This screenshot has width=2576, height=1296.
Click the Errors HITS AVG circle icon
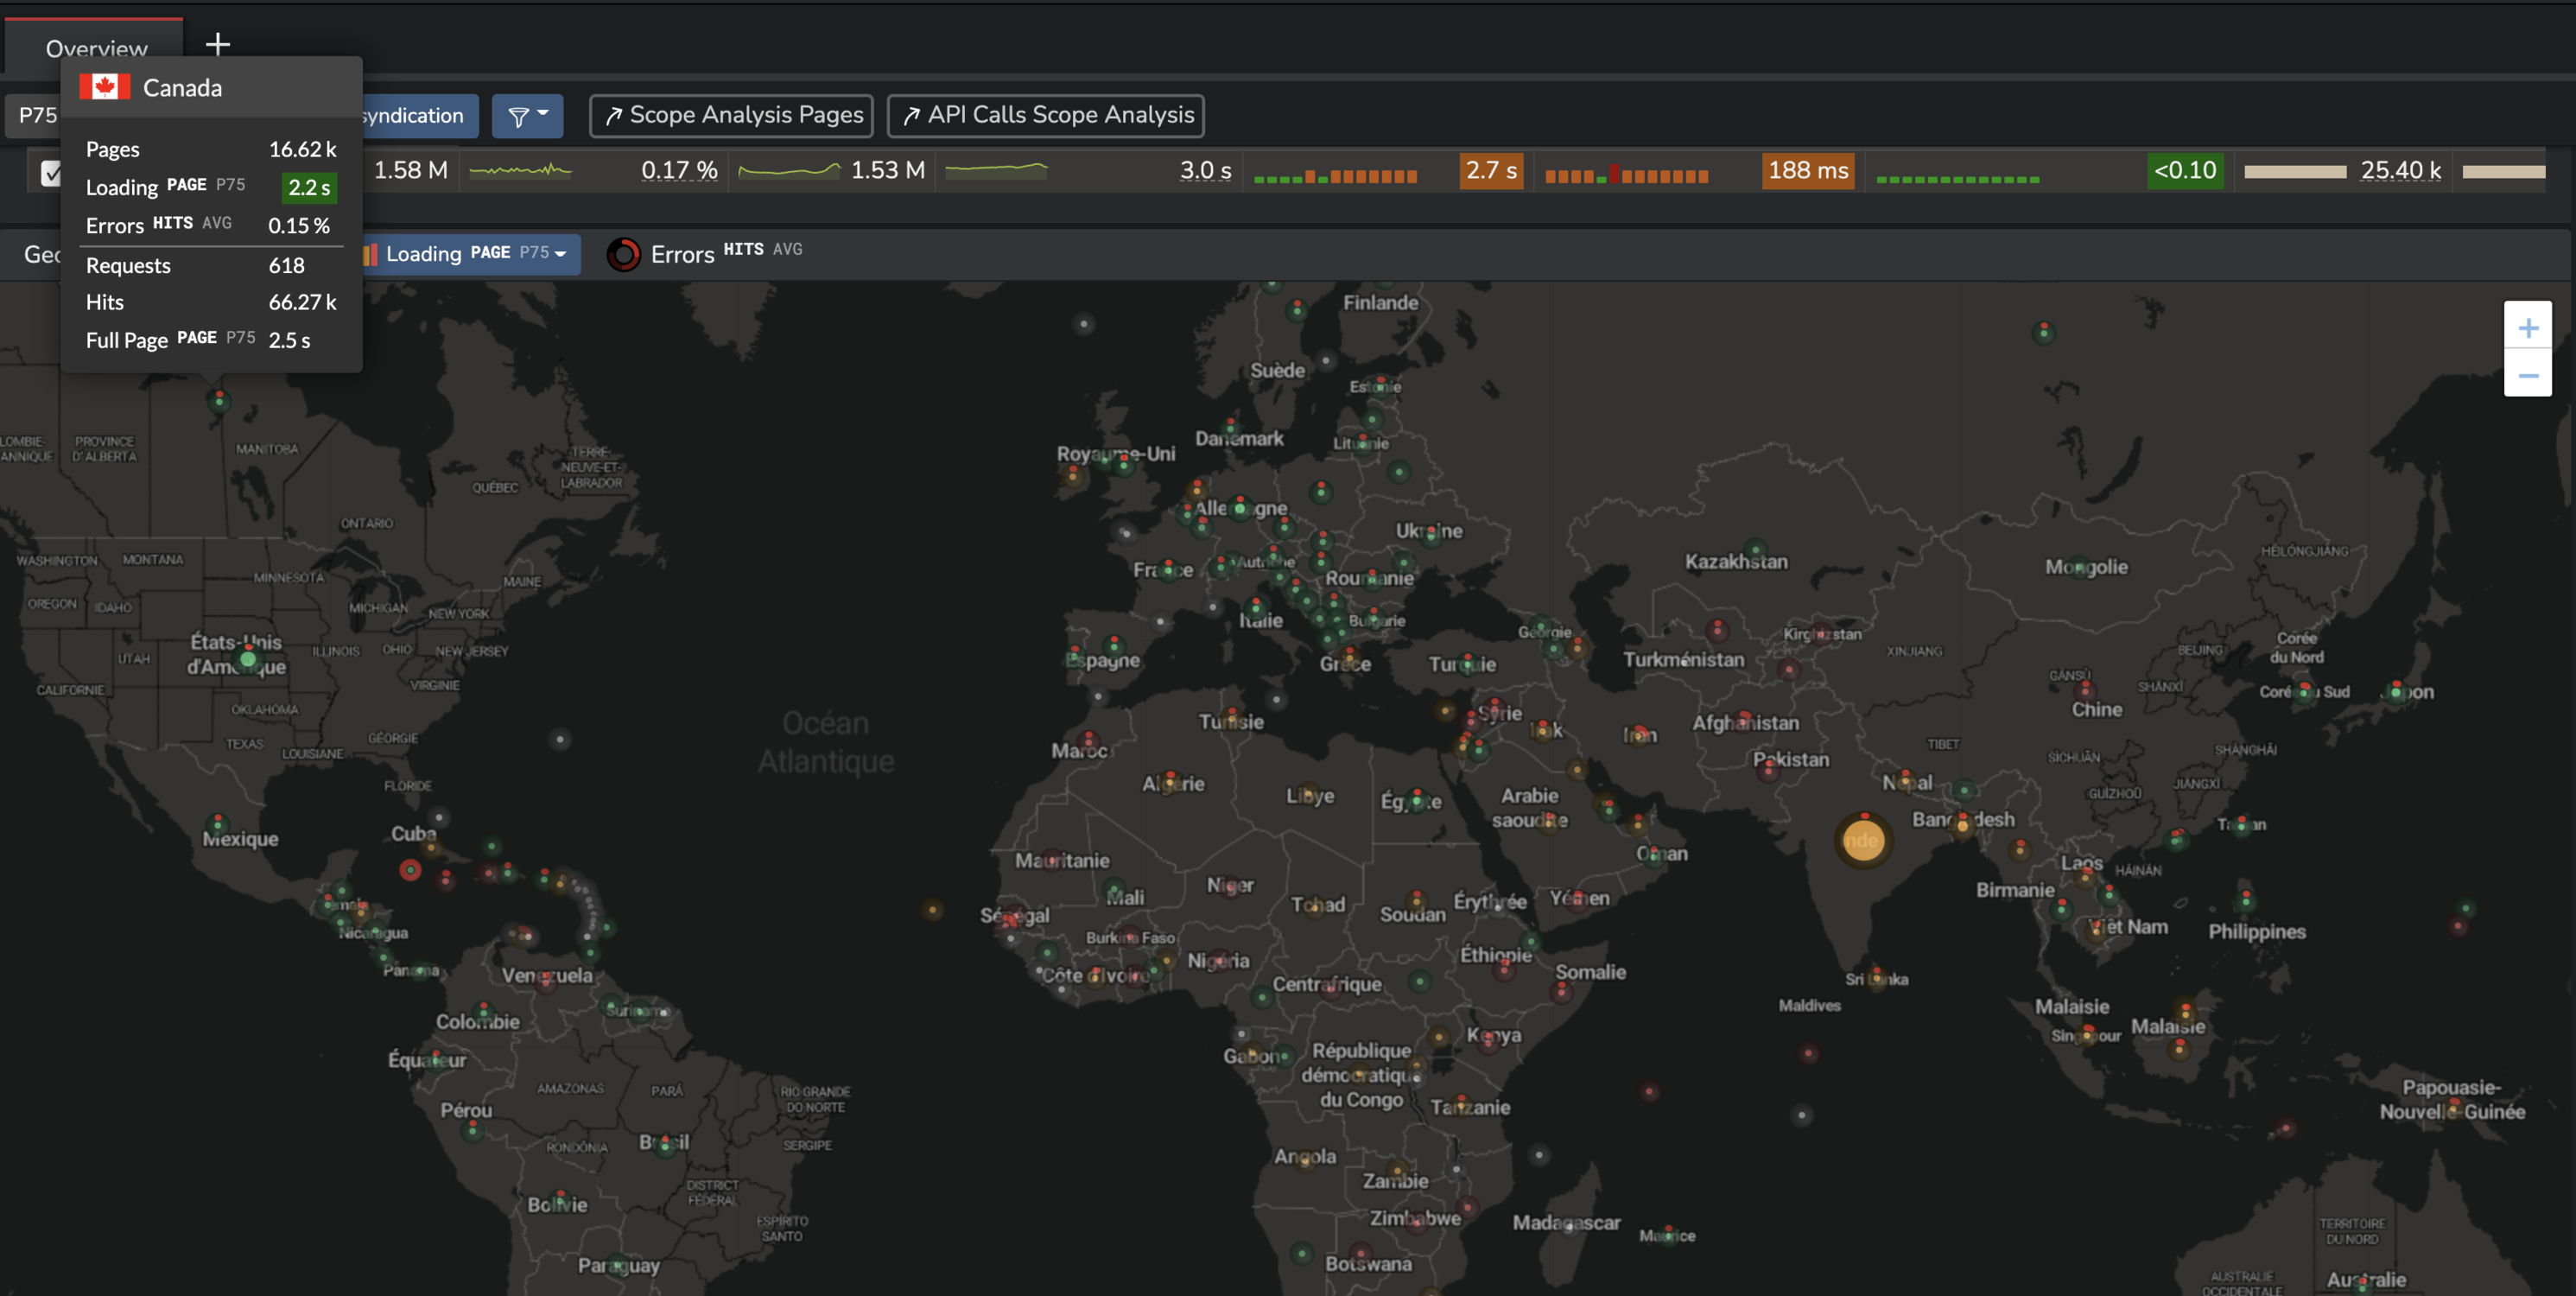point(623,253)
